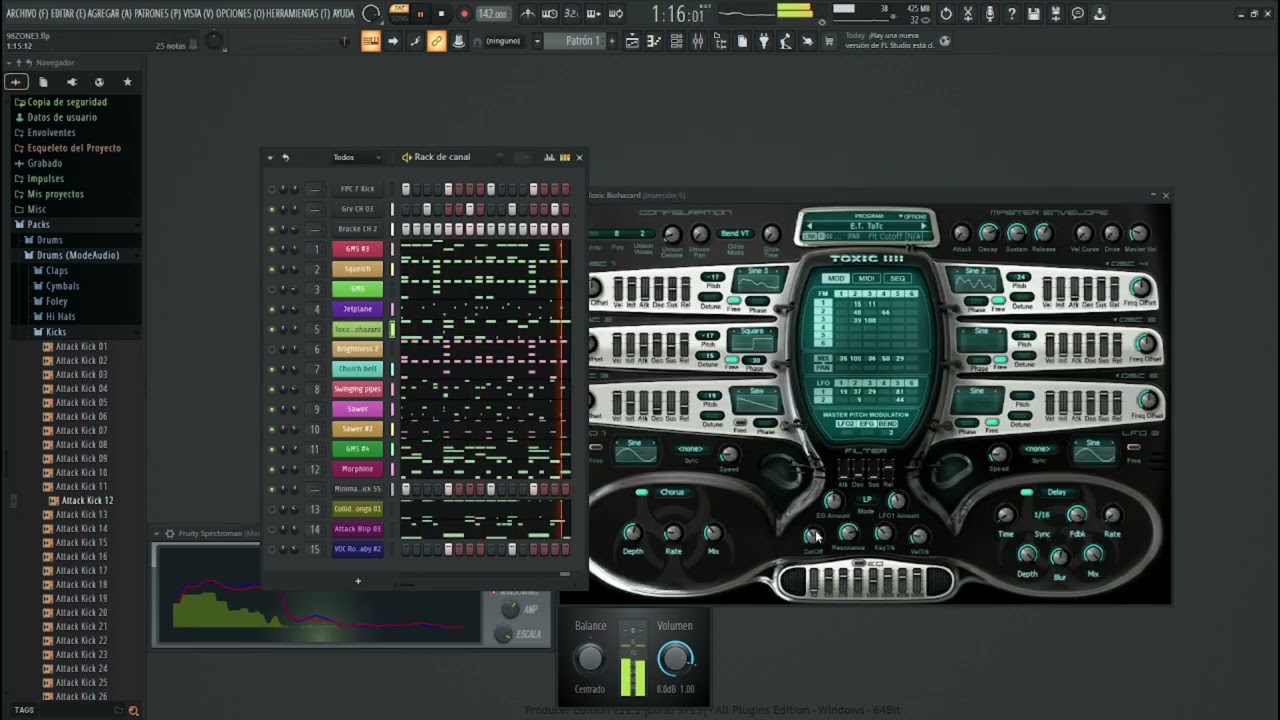The width and height of the screenshot is (1280, 720).
Task: Click the pause button in the transport
Action: 420,14
